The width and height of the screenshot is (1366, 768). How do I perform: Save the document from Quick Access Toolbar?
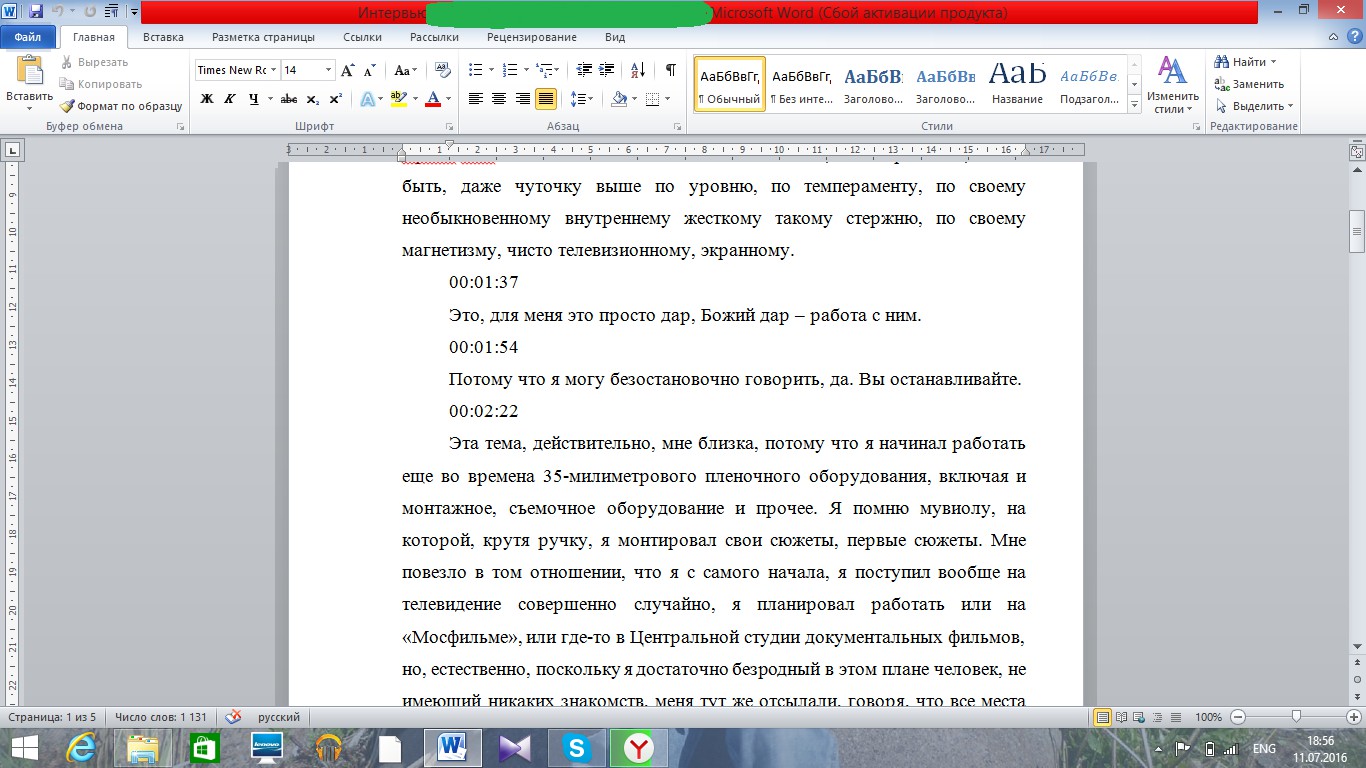point(36,12)
